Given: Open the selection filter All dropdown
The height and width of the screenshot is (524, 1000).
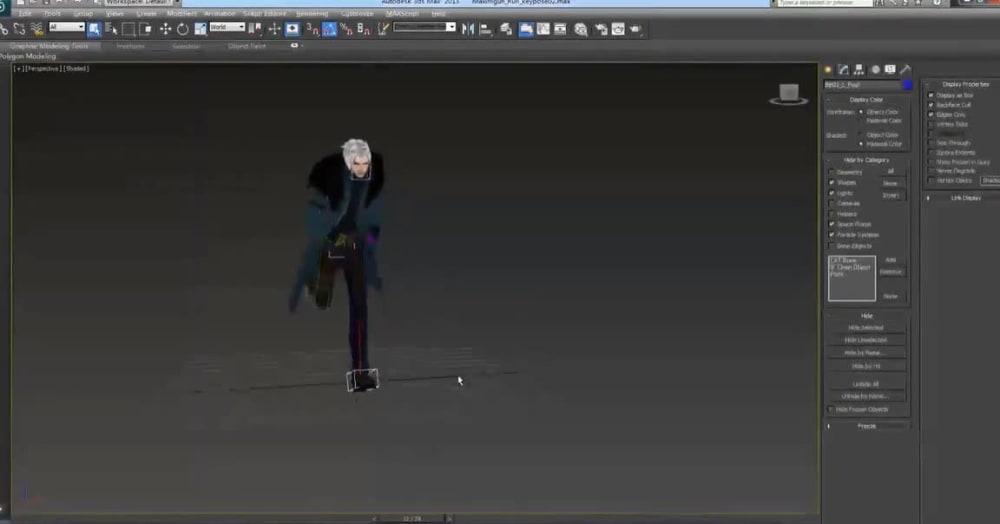Looking at the screenshot, I should (x=66, y=27).
